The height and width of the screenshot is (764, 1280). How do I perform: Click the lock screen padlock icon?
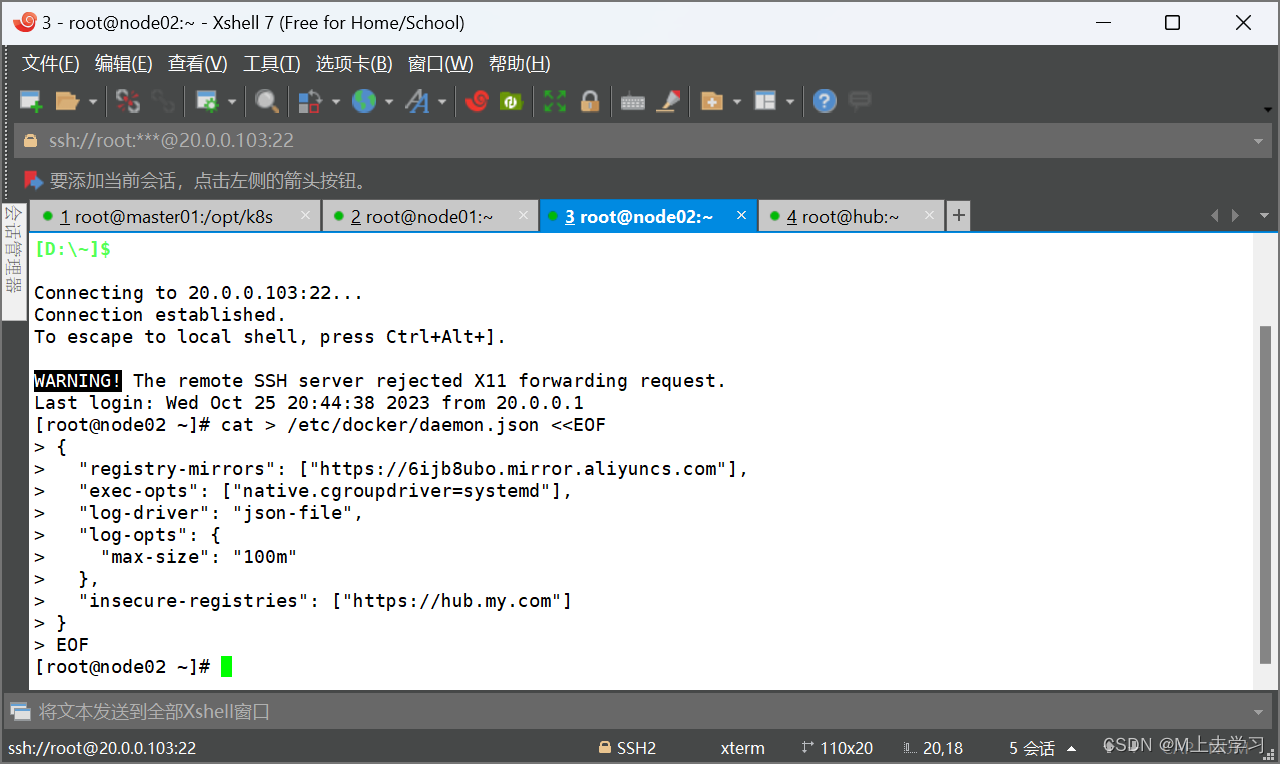590,101
